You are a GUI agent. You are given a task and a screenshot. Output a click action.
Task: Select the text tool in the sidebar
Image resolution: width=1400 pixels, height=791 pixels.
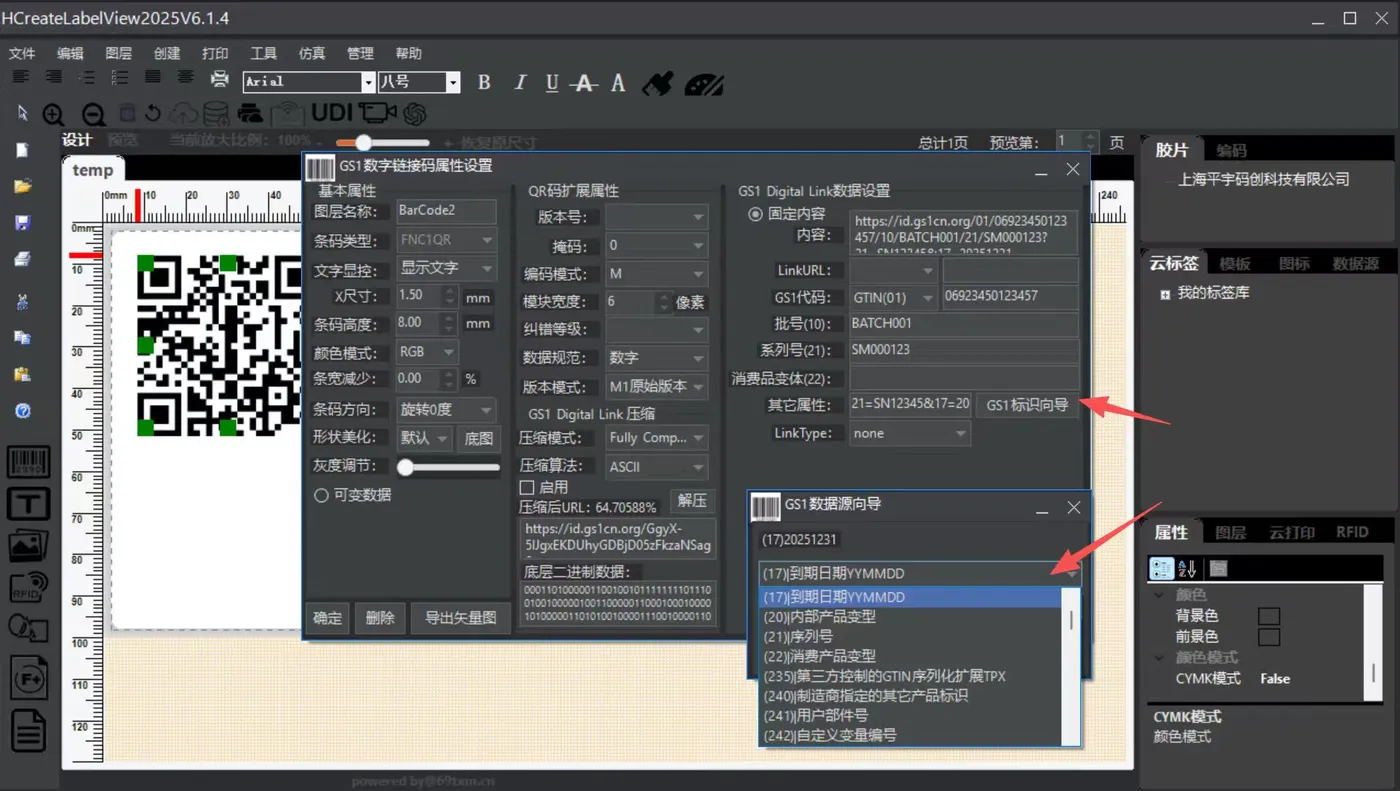pos(29,503)
